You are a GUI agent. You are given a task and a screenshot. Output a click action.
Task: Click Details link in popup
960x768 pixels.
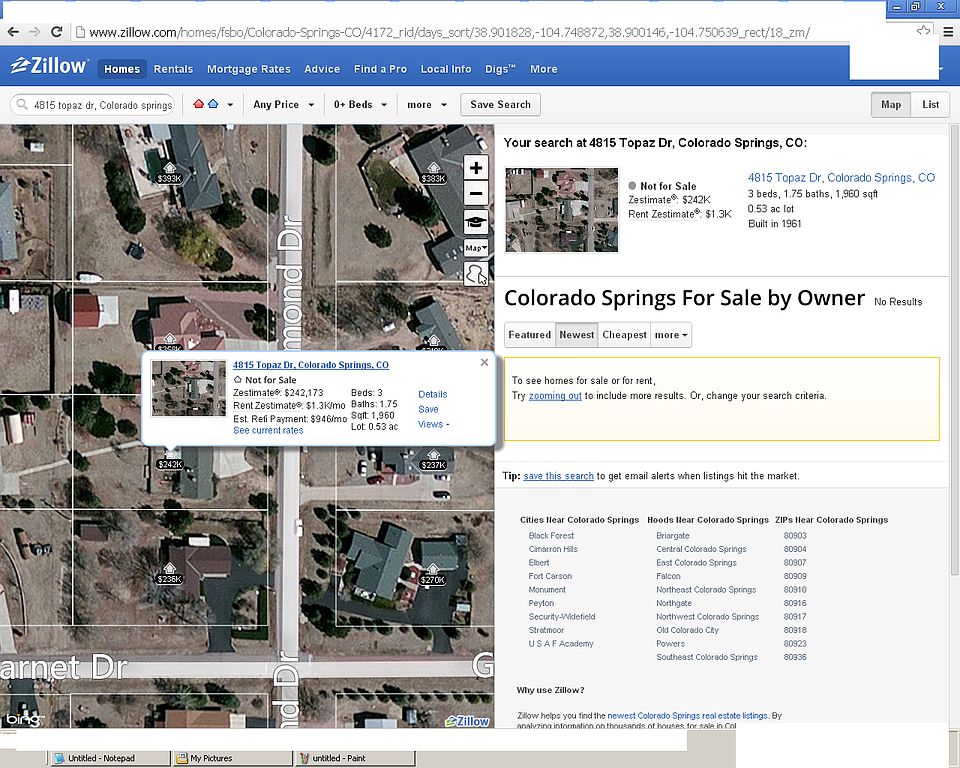click(433, 394)
